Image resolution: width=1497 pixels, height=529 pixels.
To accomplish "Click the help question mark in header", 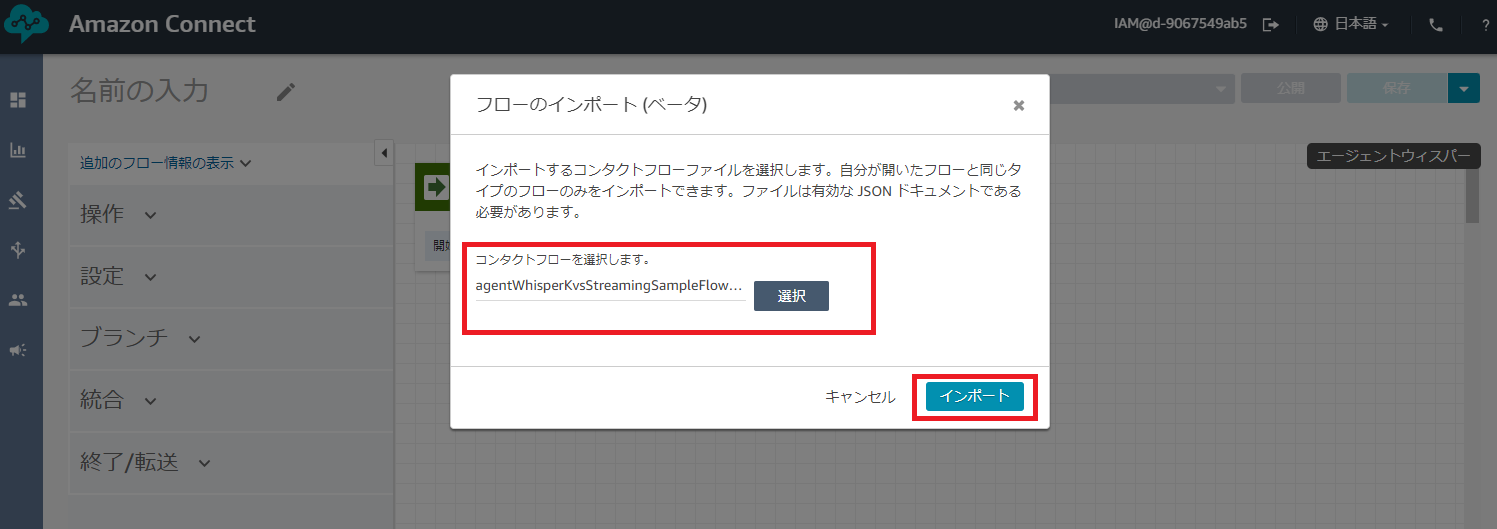I will 1485,25.
